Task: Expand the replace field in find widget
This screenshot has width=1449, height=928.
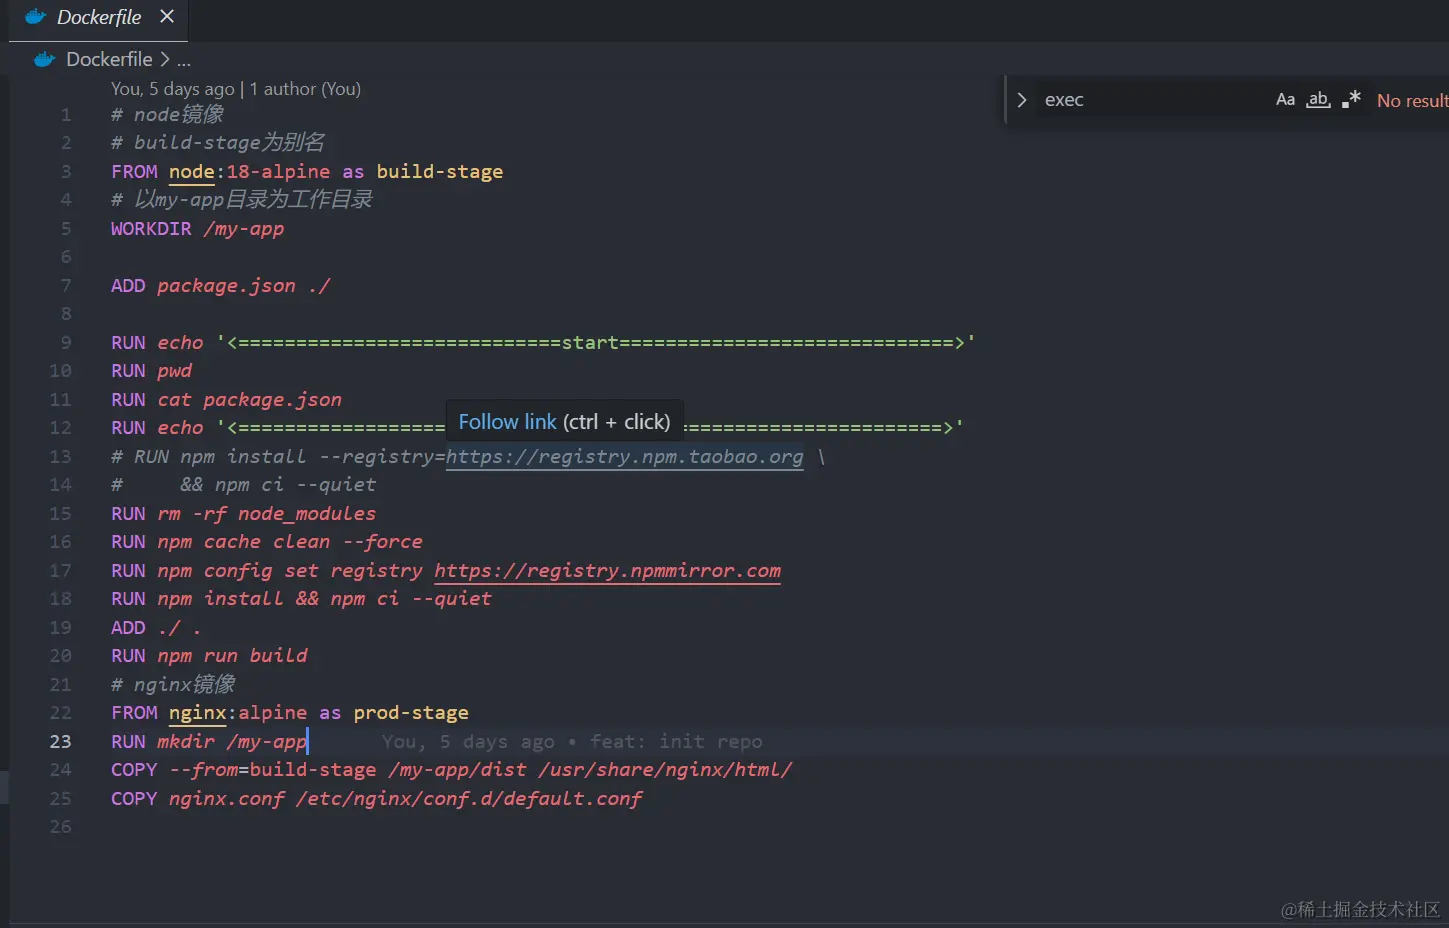Action: coord(1021,100)
